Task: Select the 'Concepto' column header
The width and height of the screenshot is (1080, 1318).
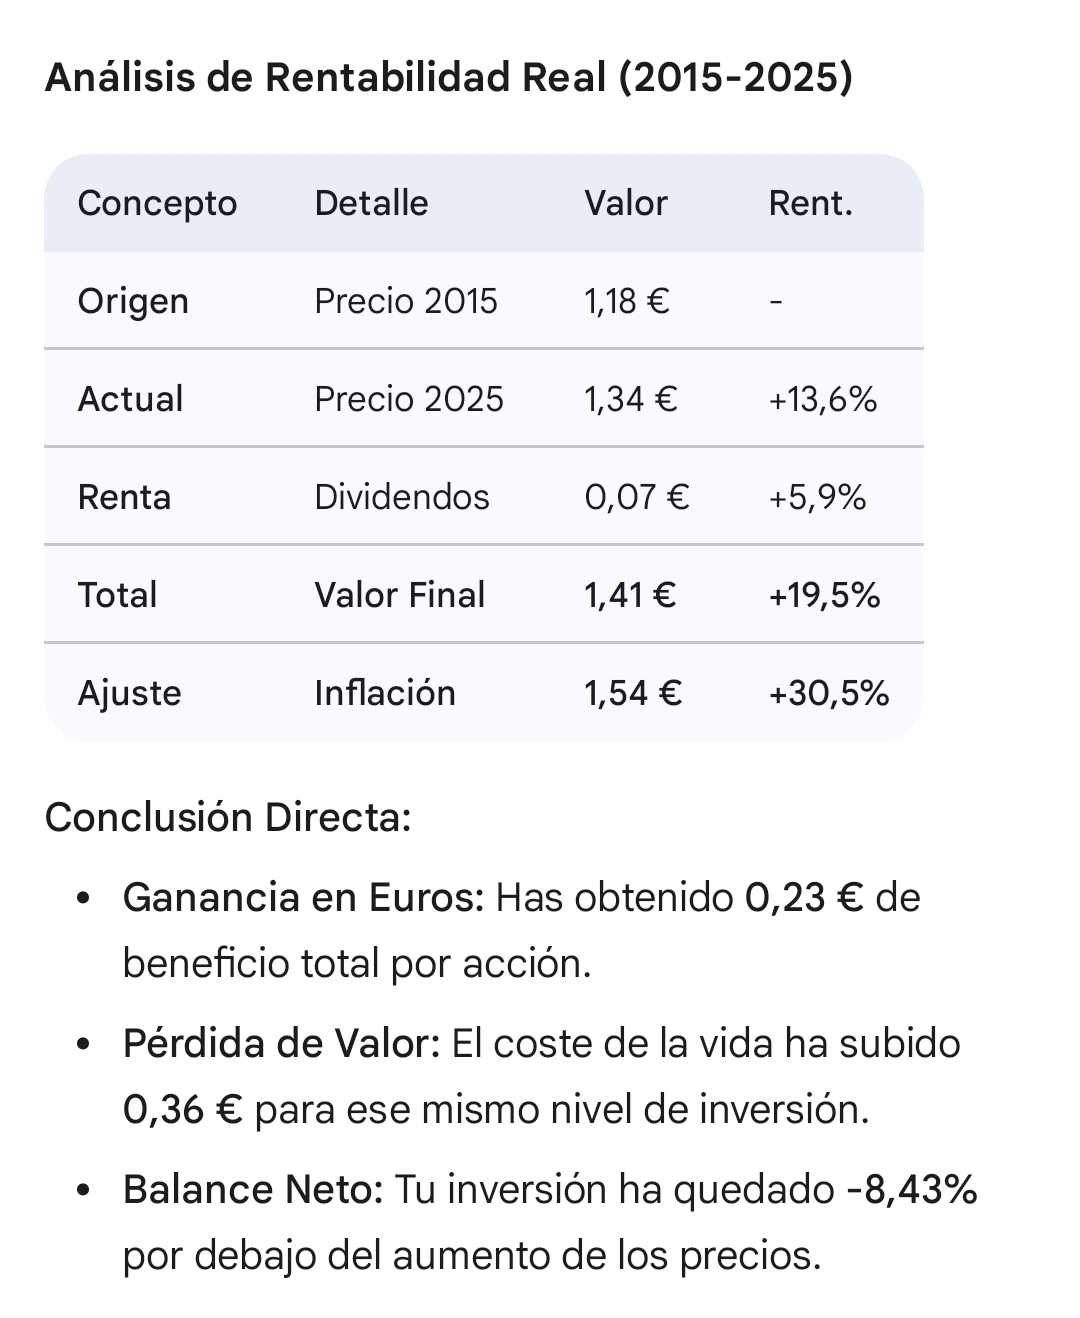Action: (x=157, y=203)
